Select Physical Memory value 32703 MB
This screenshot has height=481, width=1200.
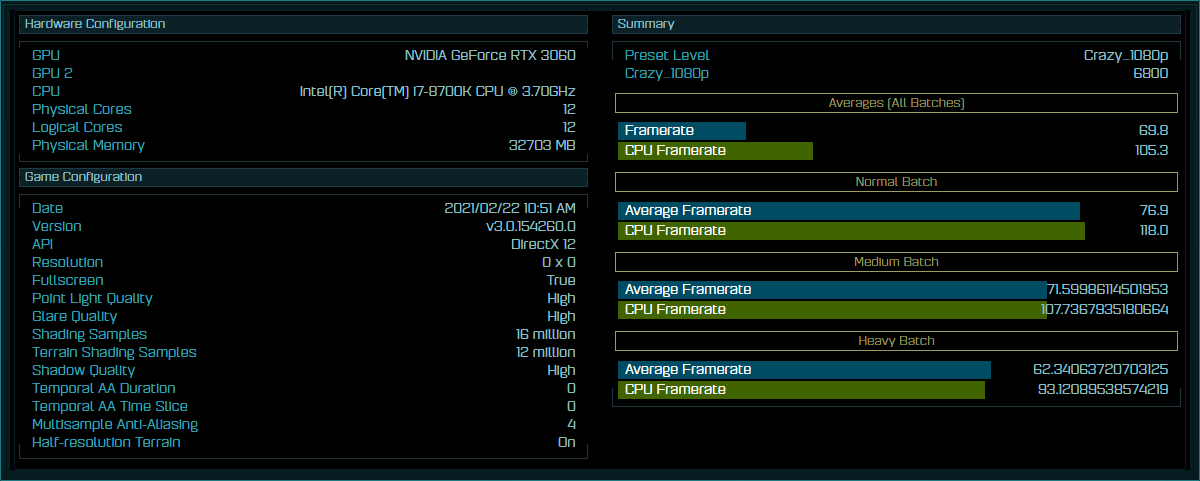tap(542, 145)
